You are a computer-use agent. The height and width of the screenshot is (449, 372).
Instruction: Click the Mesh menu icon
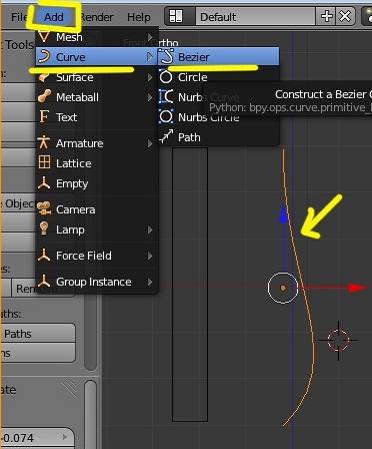click(44, 36)
